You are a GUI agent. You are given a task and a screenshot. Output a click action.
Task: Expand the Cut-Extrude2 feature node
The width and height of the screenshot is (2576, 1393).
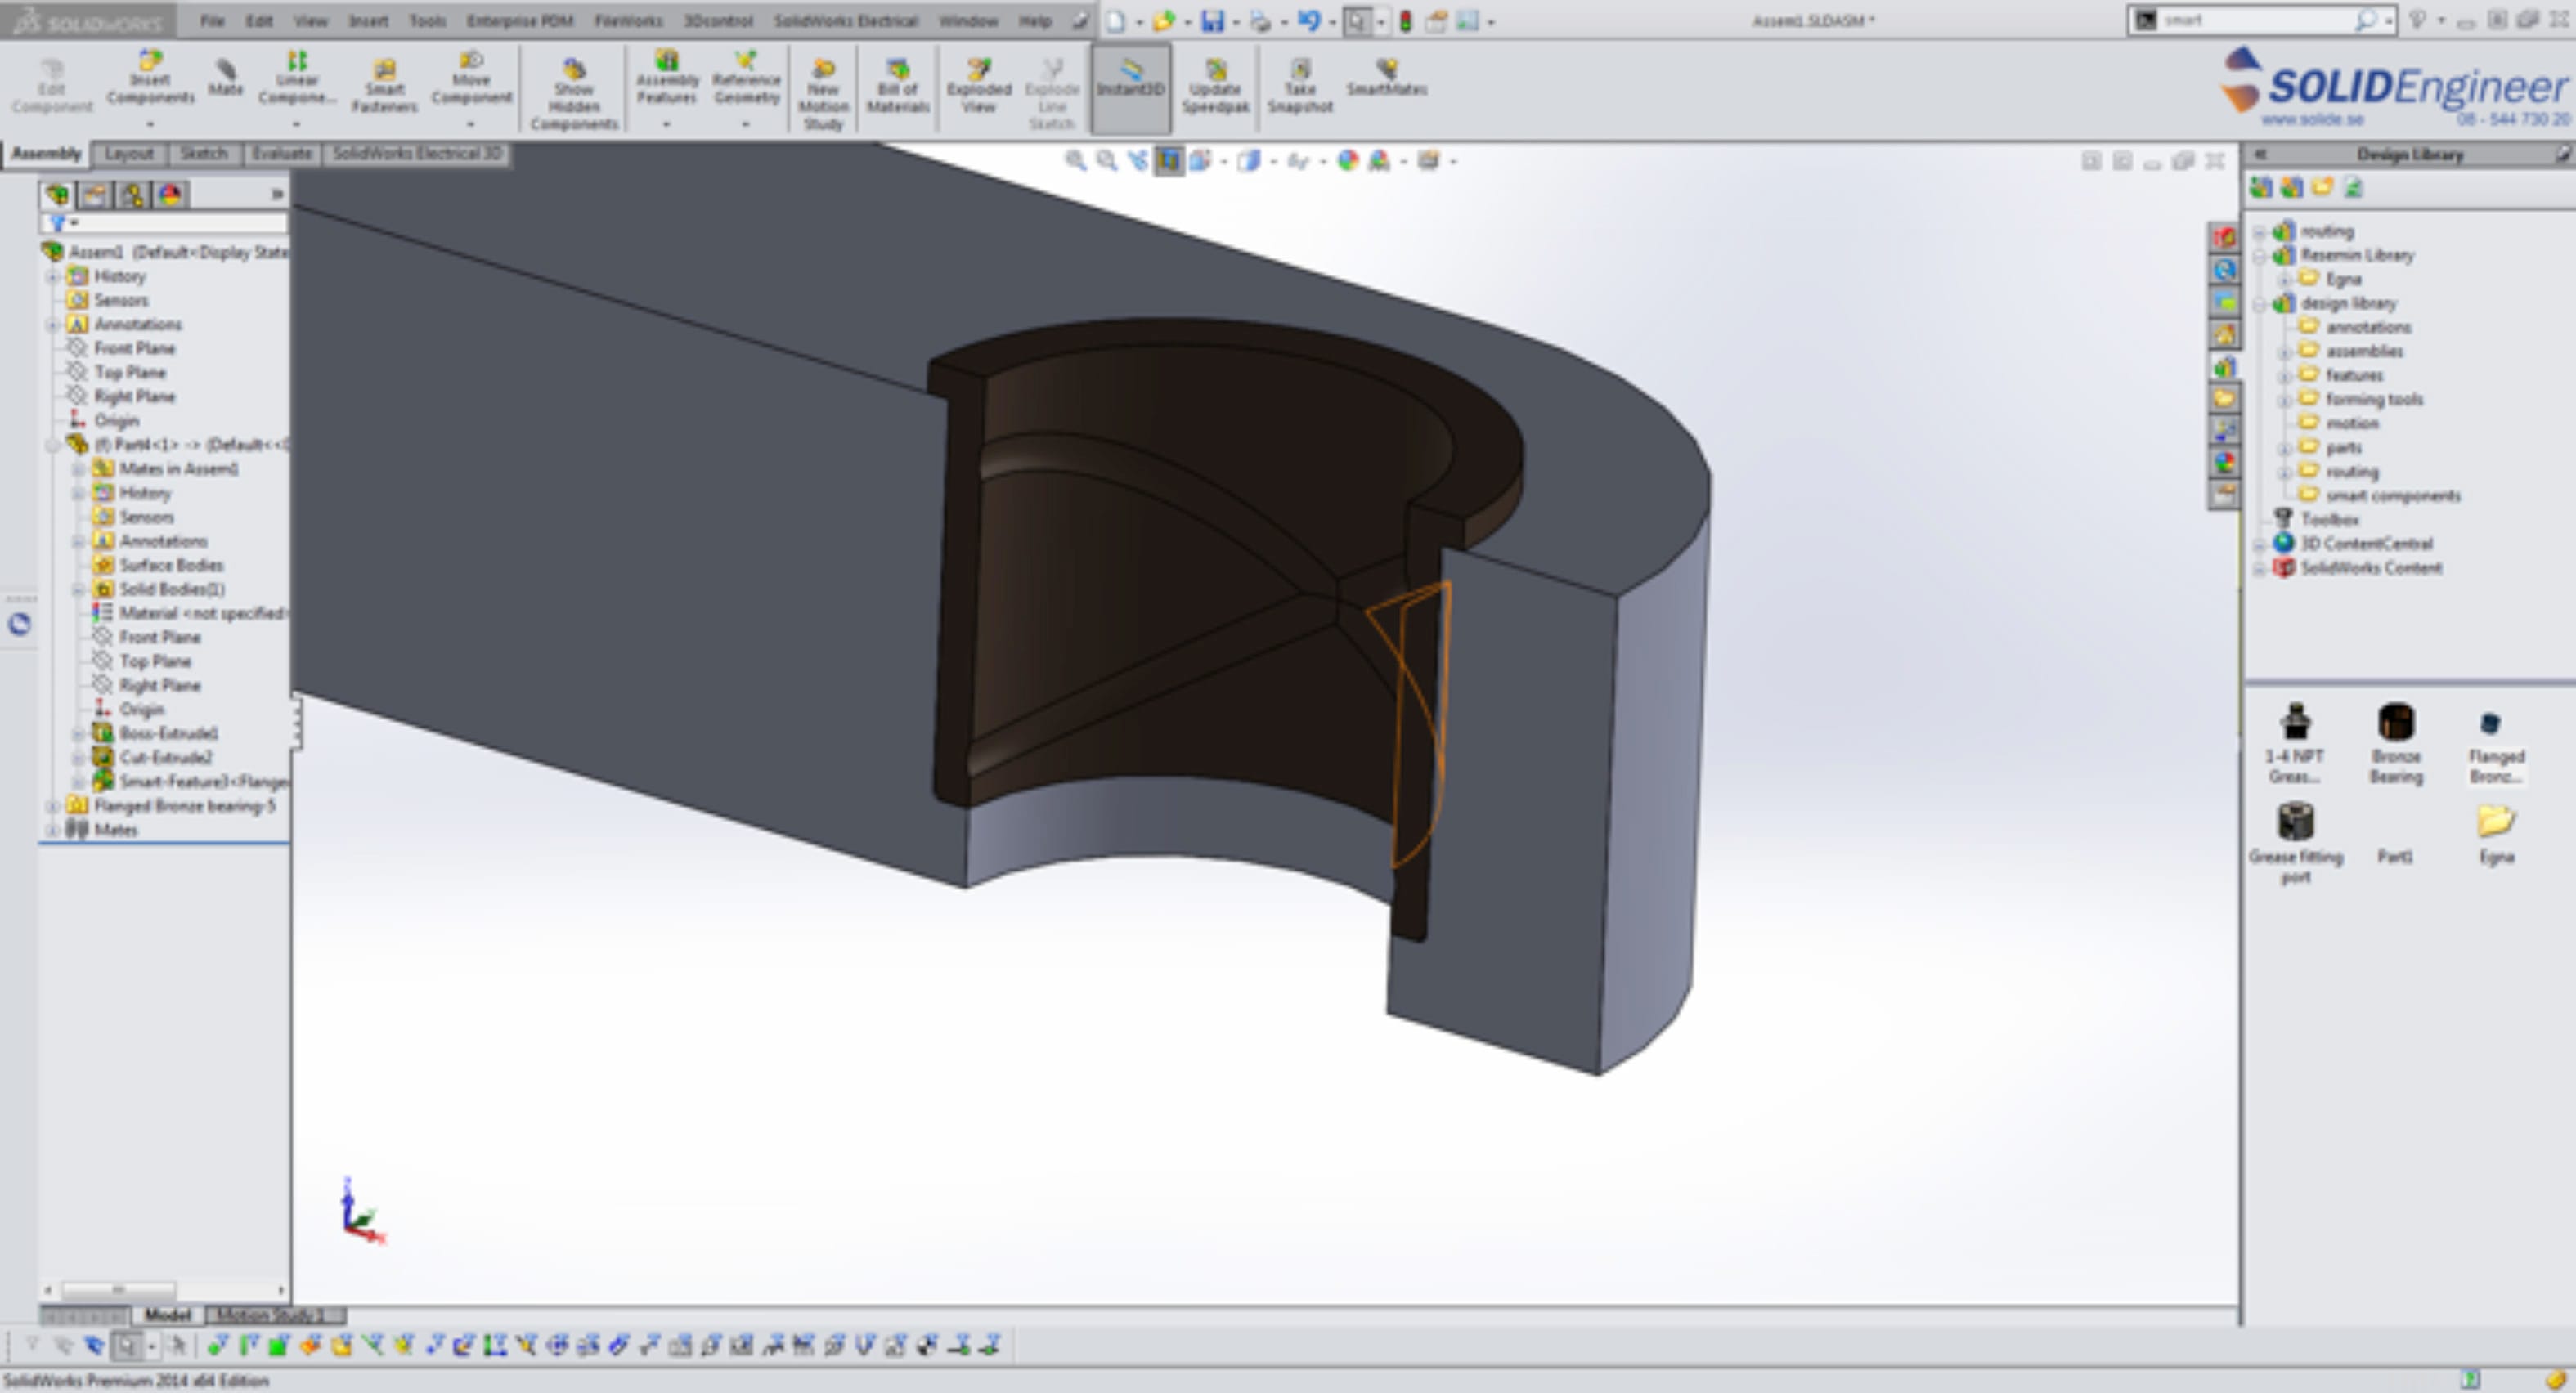78,758
